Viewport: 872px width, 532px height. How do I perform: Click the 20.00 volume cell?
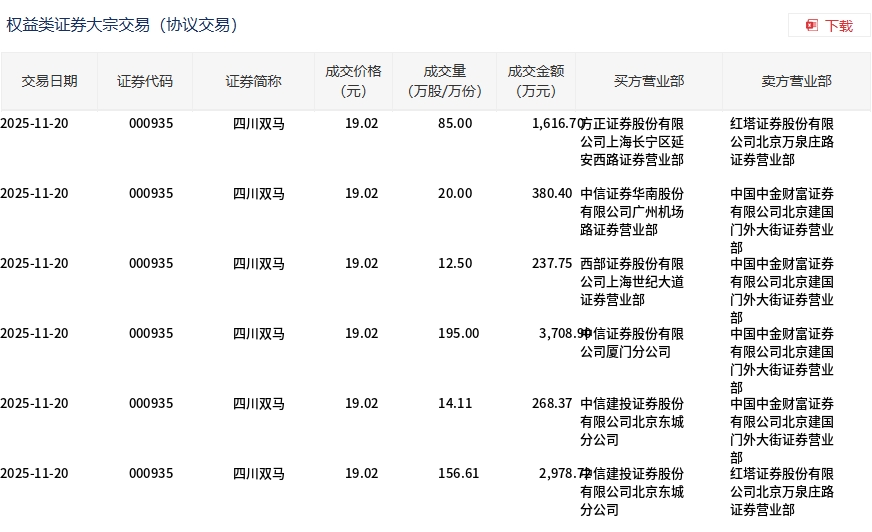(x=455, y=193)
